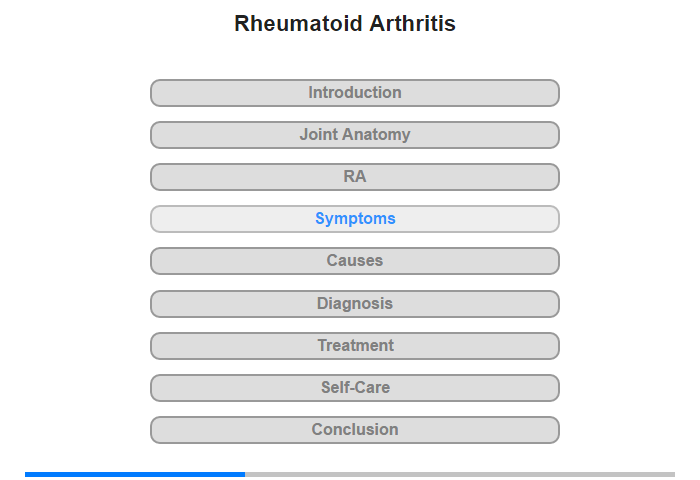The image size is (700, 480).
Task: Go to the Joint Anatomy section
Action: [x=354, y=135]
